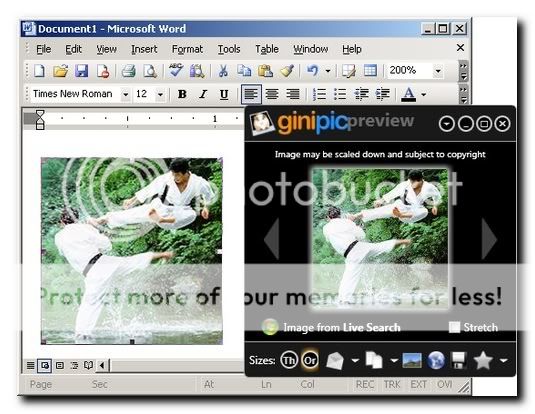This screenshot has width=535, height=414.
Task: Open Tables and Borders toolbar icon
Action: point(349,71)
